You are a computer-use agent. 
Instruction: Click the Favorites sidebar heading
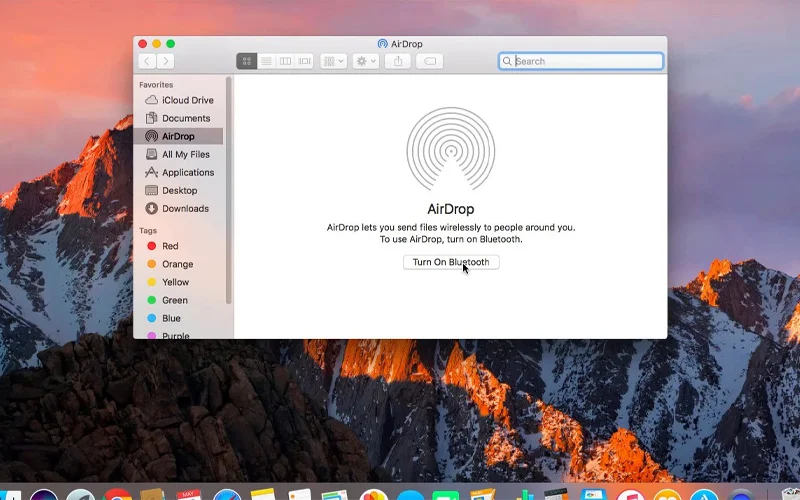[156, 85]
